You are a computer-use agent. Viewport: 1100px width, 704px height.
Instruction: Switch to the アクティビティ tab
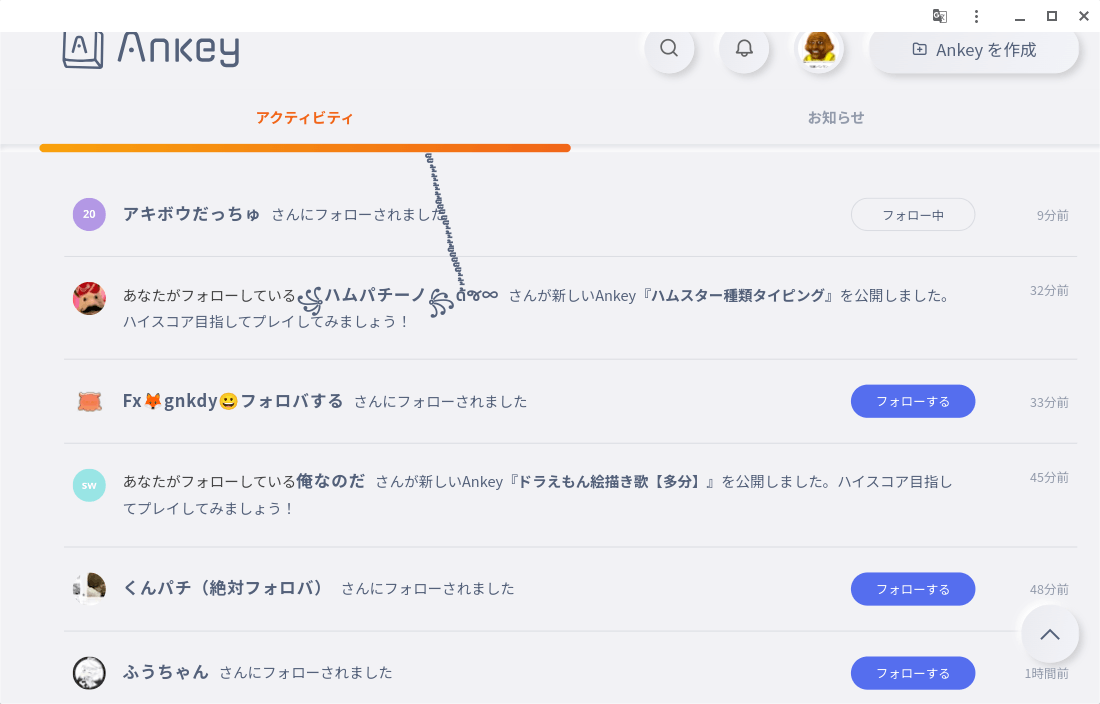coord(304,118)
